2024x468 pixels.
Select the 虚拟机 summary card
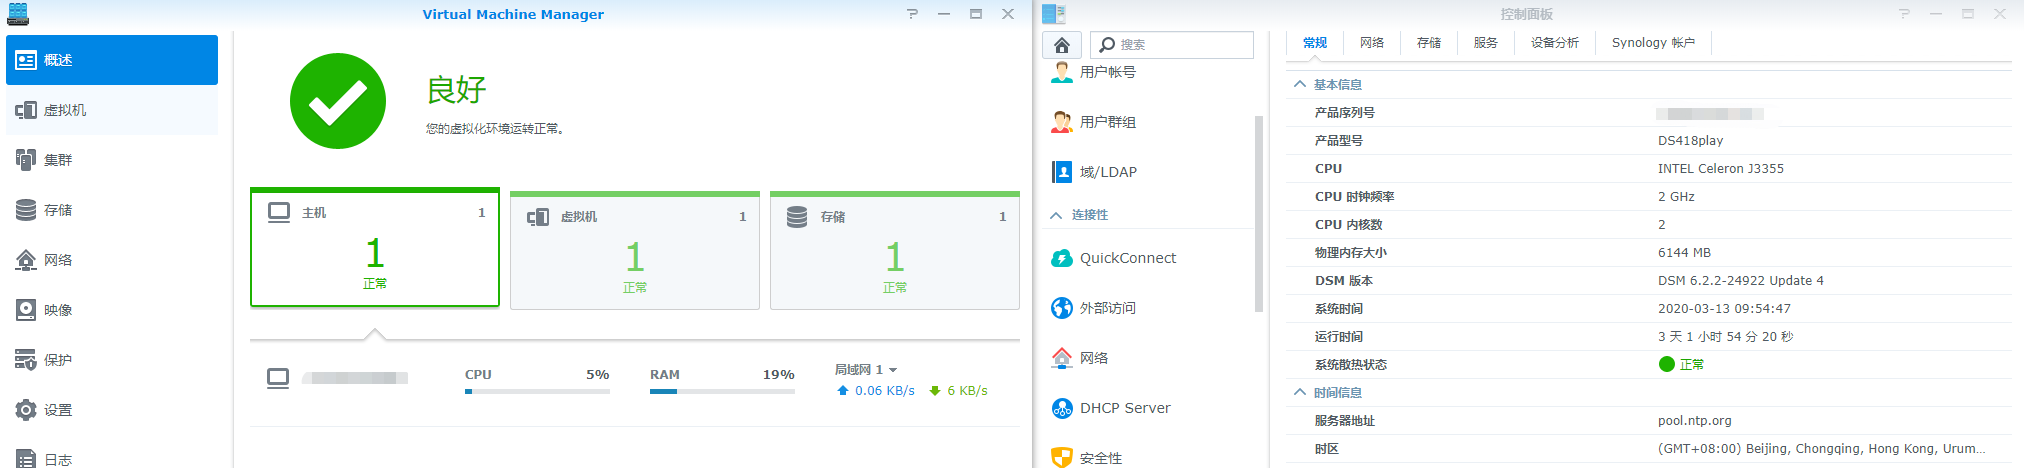click(x=635, y=250)
